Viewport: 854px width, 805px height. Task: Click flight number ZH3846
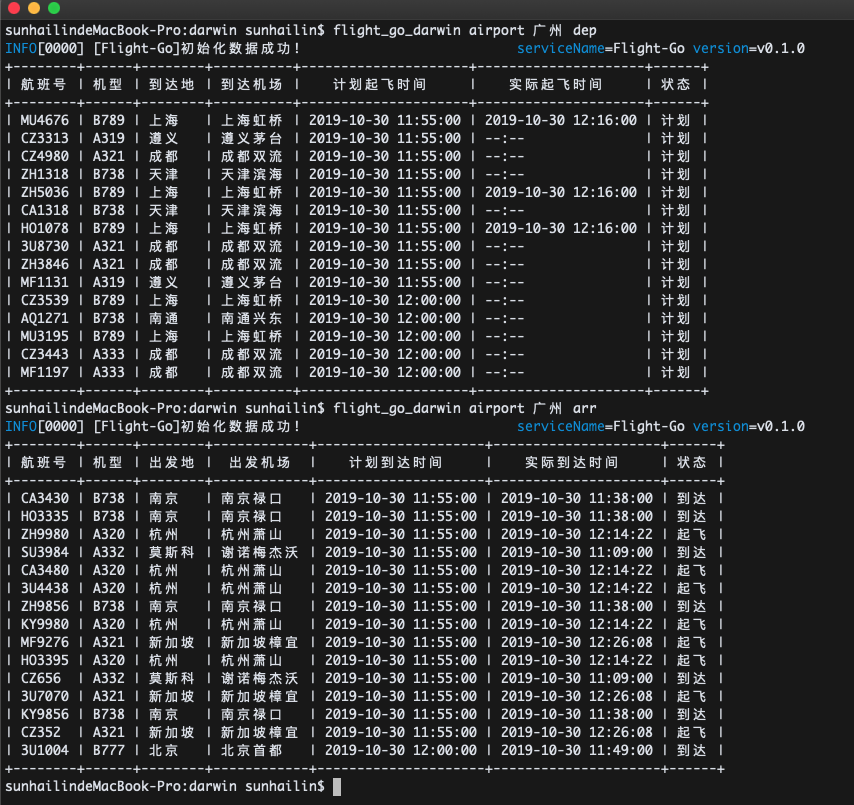click(x=45, y=264)
